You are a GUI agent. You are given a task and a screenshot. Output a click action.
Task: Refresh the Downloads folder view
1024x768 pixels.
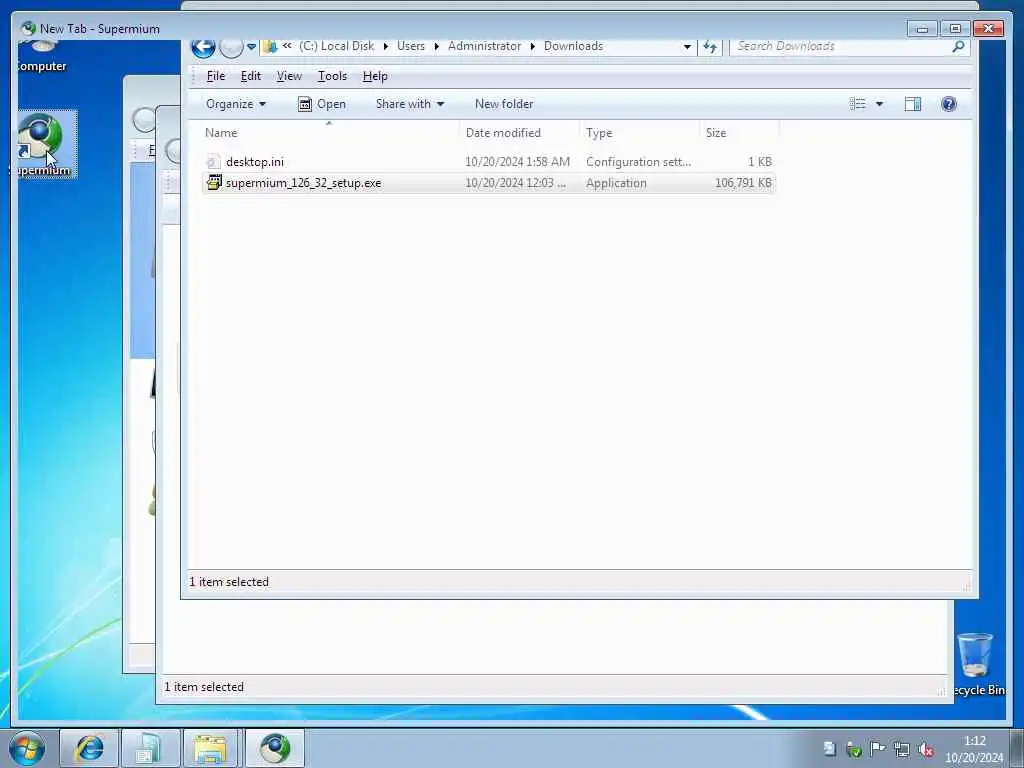710,46
